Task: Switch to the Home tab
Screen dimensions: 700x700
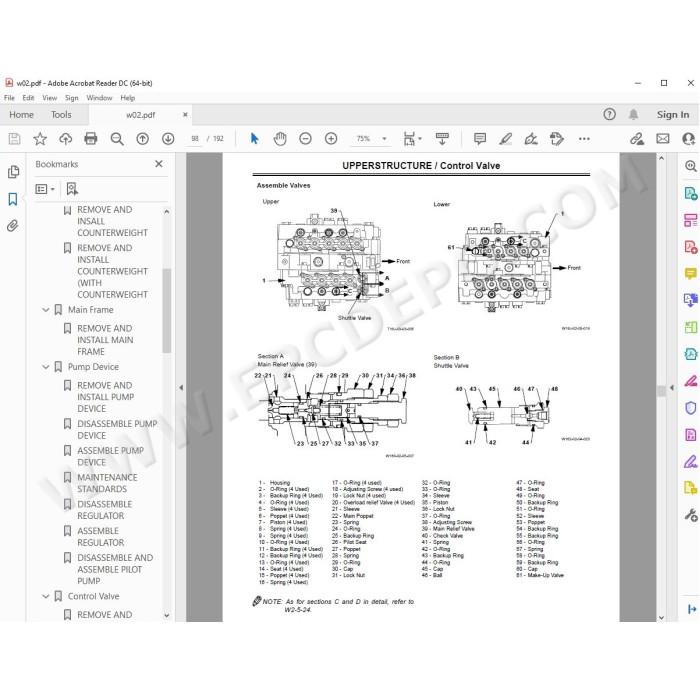Action: (21, 115)
